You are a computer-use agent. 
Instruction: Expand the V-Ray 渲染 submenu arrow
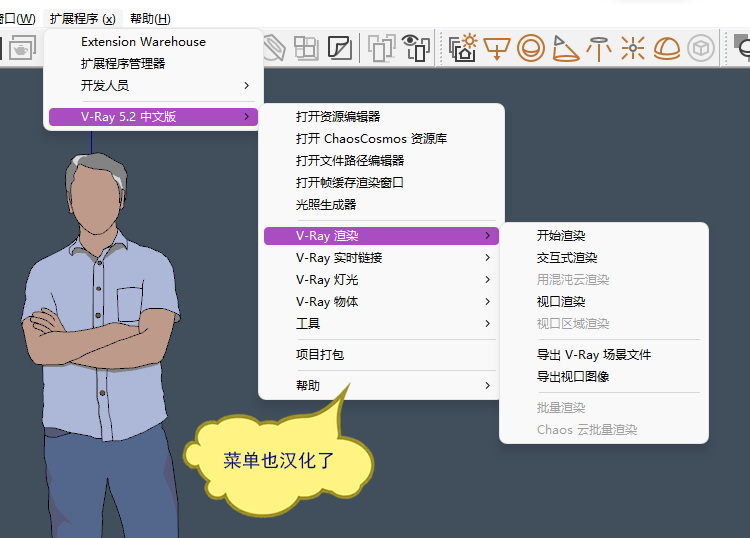(487, 236)
